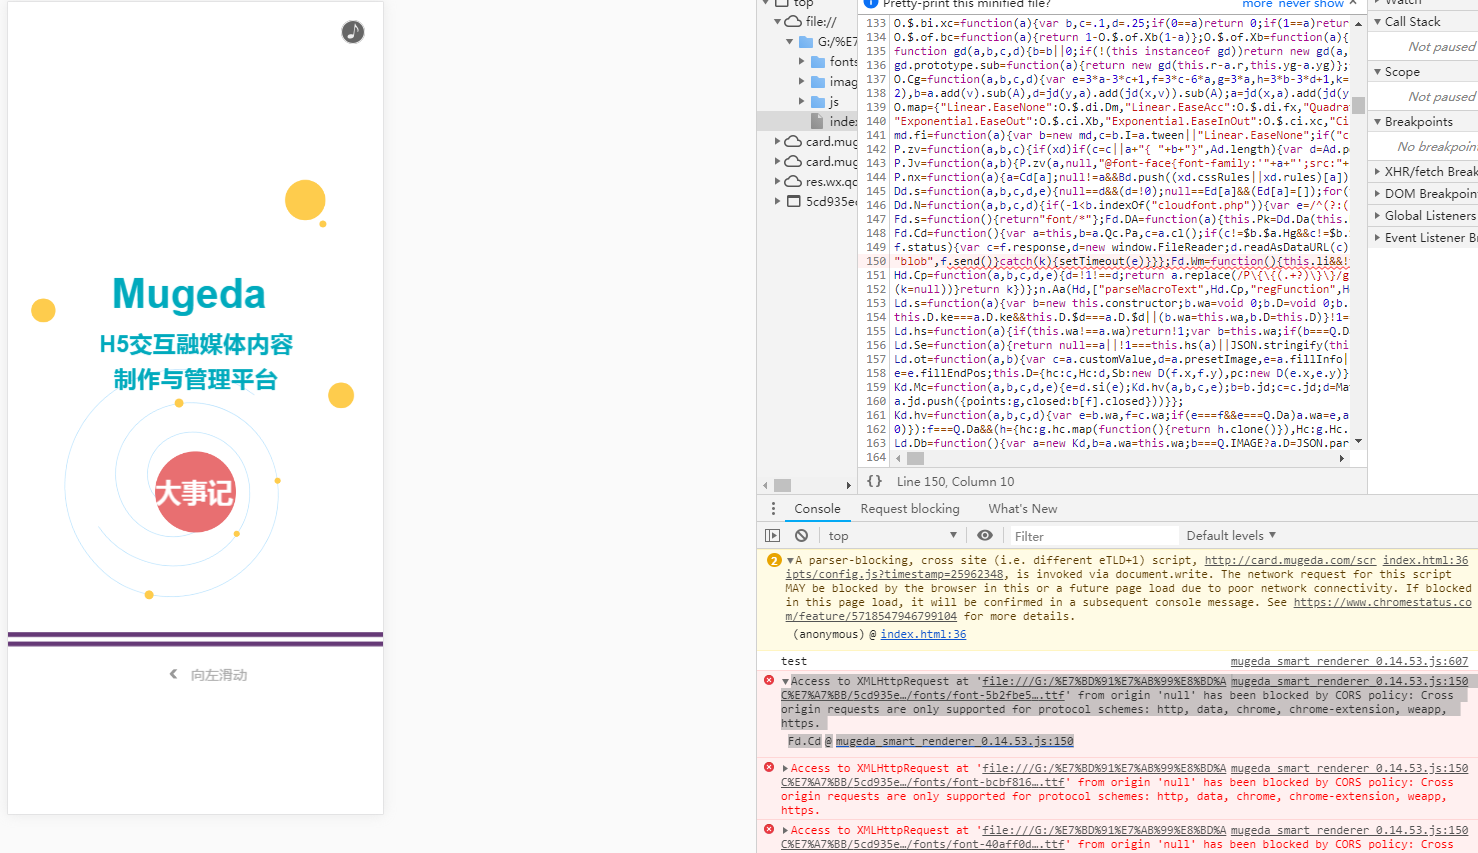Click the index file document icon
The height and width of the screenshot is (853, 1478).
click(817, 121)
